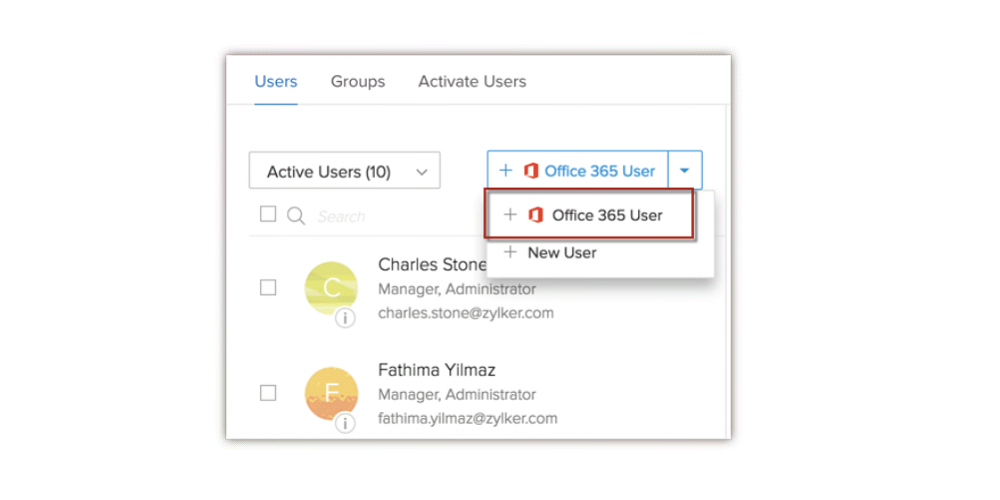Click Manager, Administrator under Charles Stone
This screenshot has width=1000, height=500.
pyautogui.click(x=457, y=289)
